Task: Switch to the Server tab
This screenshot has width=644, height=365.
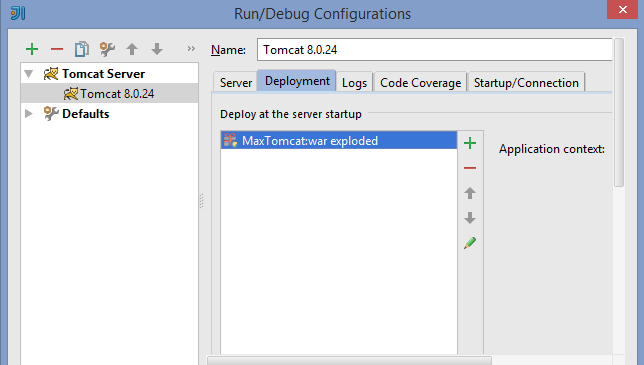Action: pos(236,83)
